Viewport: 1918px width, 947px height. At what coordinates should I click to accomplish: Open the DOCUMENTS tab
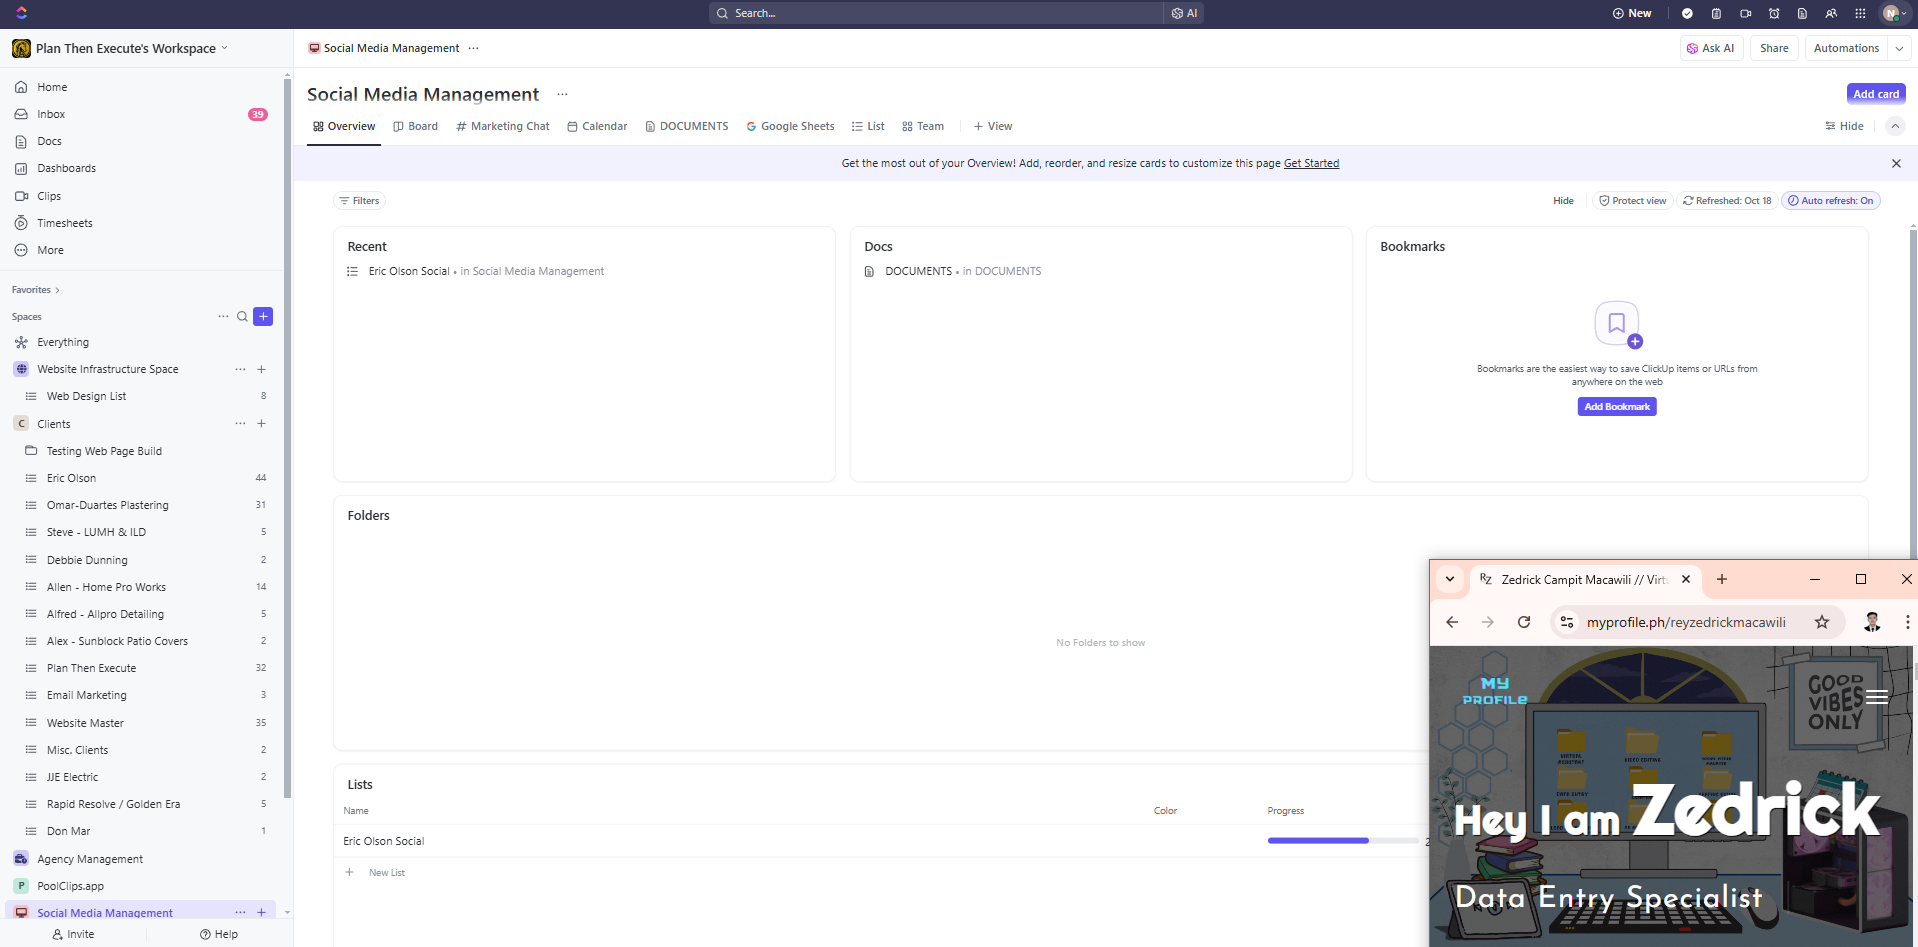tap(687, 126)
